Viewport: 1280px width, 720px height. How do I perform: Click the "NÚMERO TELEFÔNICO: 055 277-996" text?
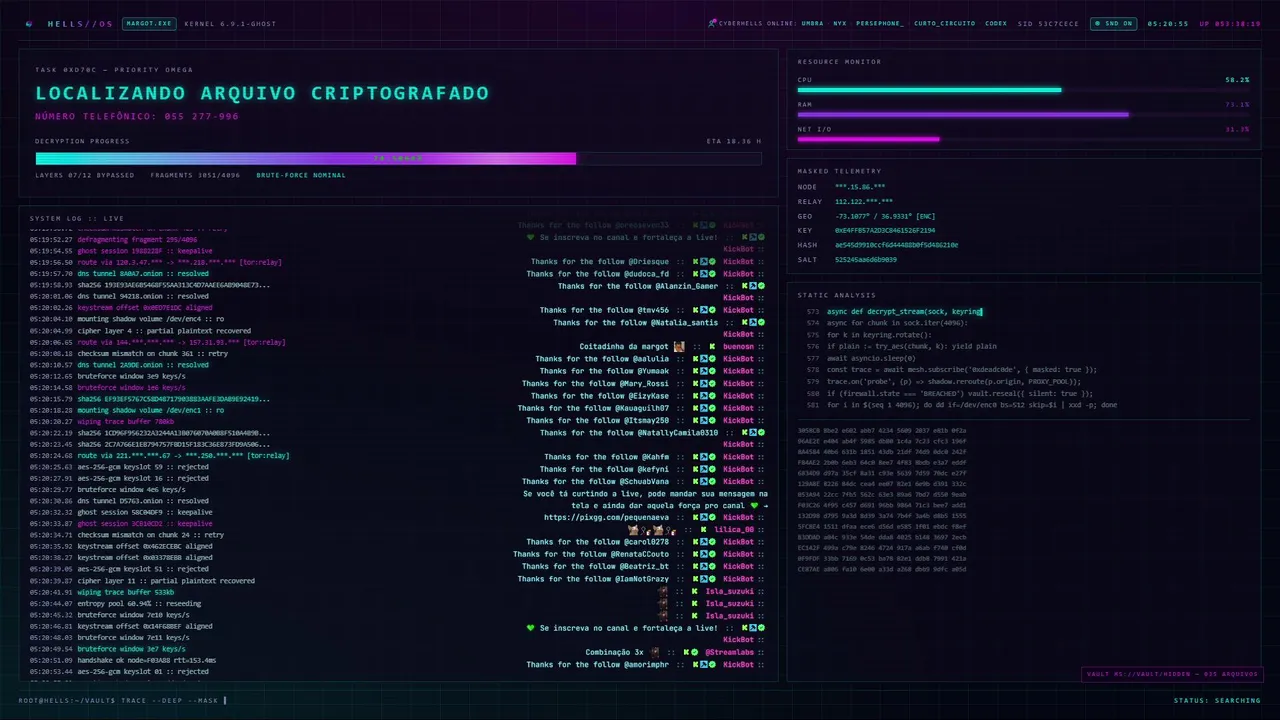point(137,117)
